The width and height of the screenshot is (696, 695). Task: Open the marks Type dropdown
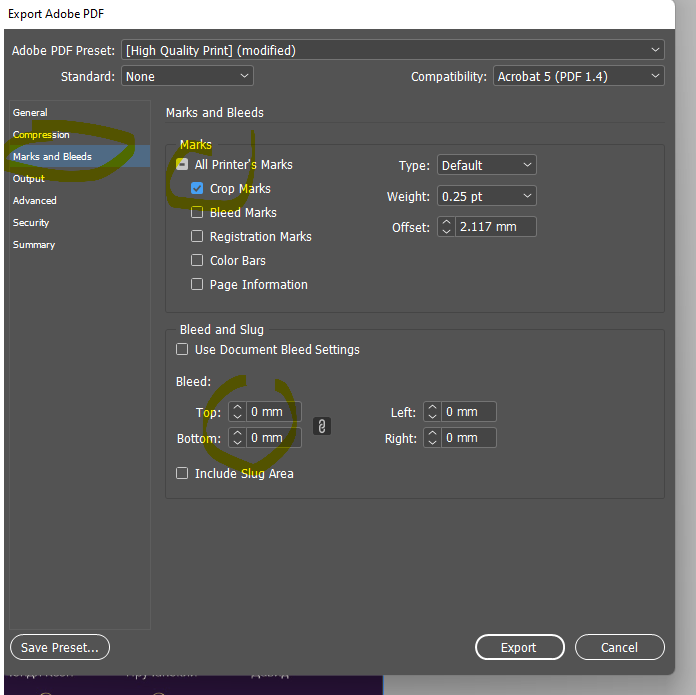[x=487, y=165]
